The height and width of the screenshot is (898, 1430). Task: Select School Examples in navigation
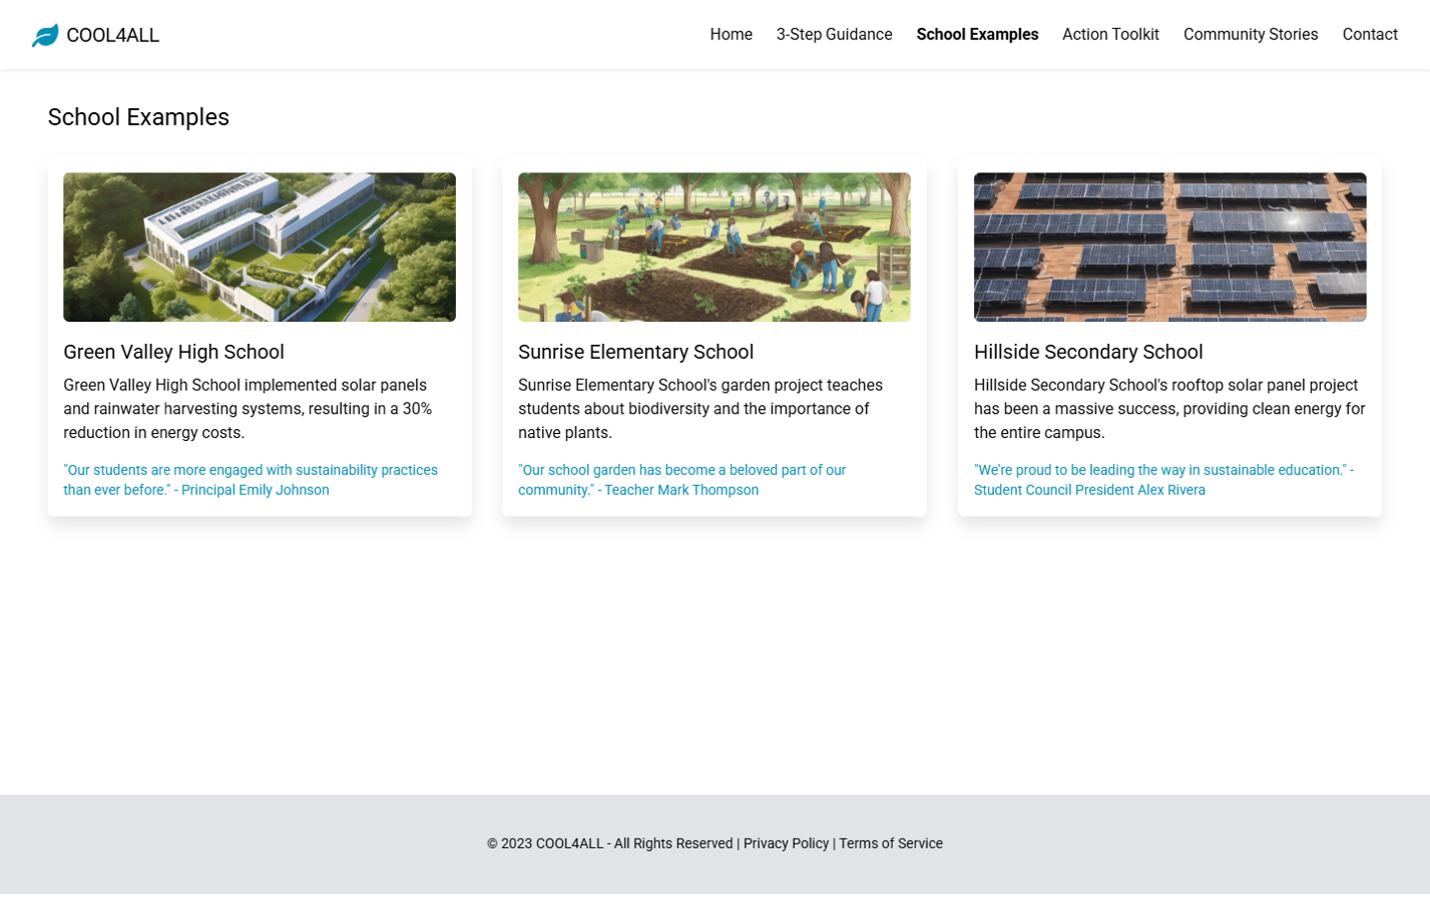(976, 34)
